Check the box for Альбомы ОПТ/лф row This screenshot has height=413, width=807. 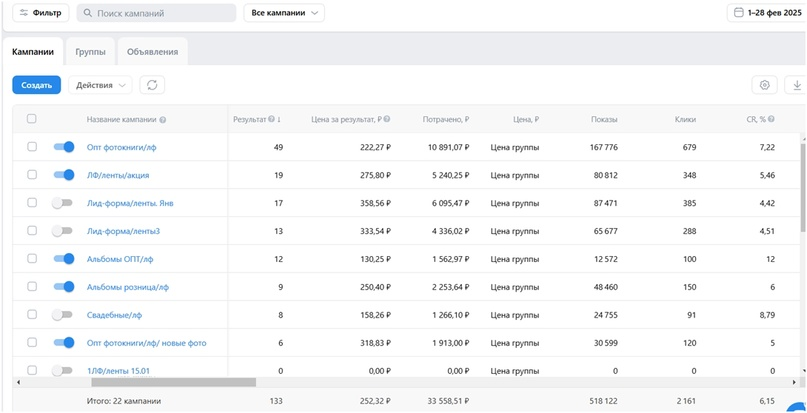point(32,259)
